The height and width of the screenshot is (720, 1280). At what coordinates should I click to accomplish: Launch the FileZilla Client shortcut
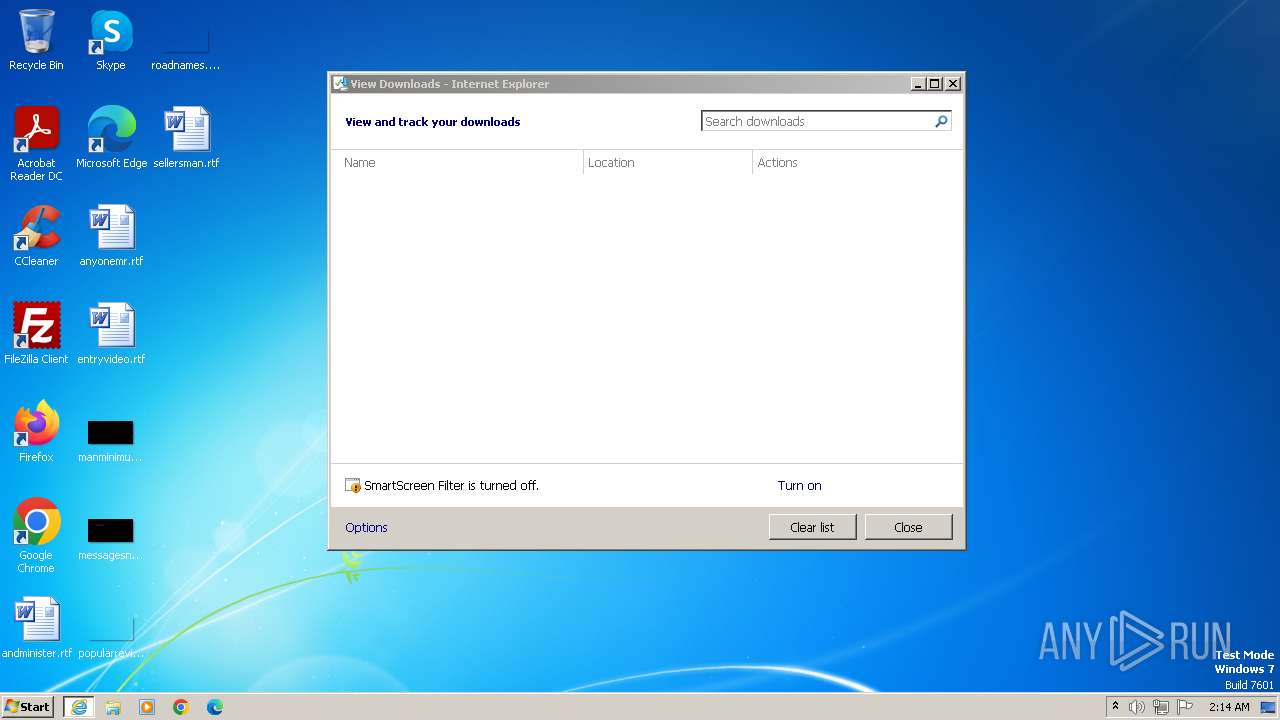(36, 334)
